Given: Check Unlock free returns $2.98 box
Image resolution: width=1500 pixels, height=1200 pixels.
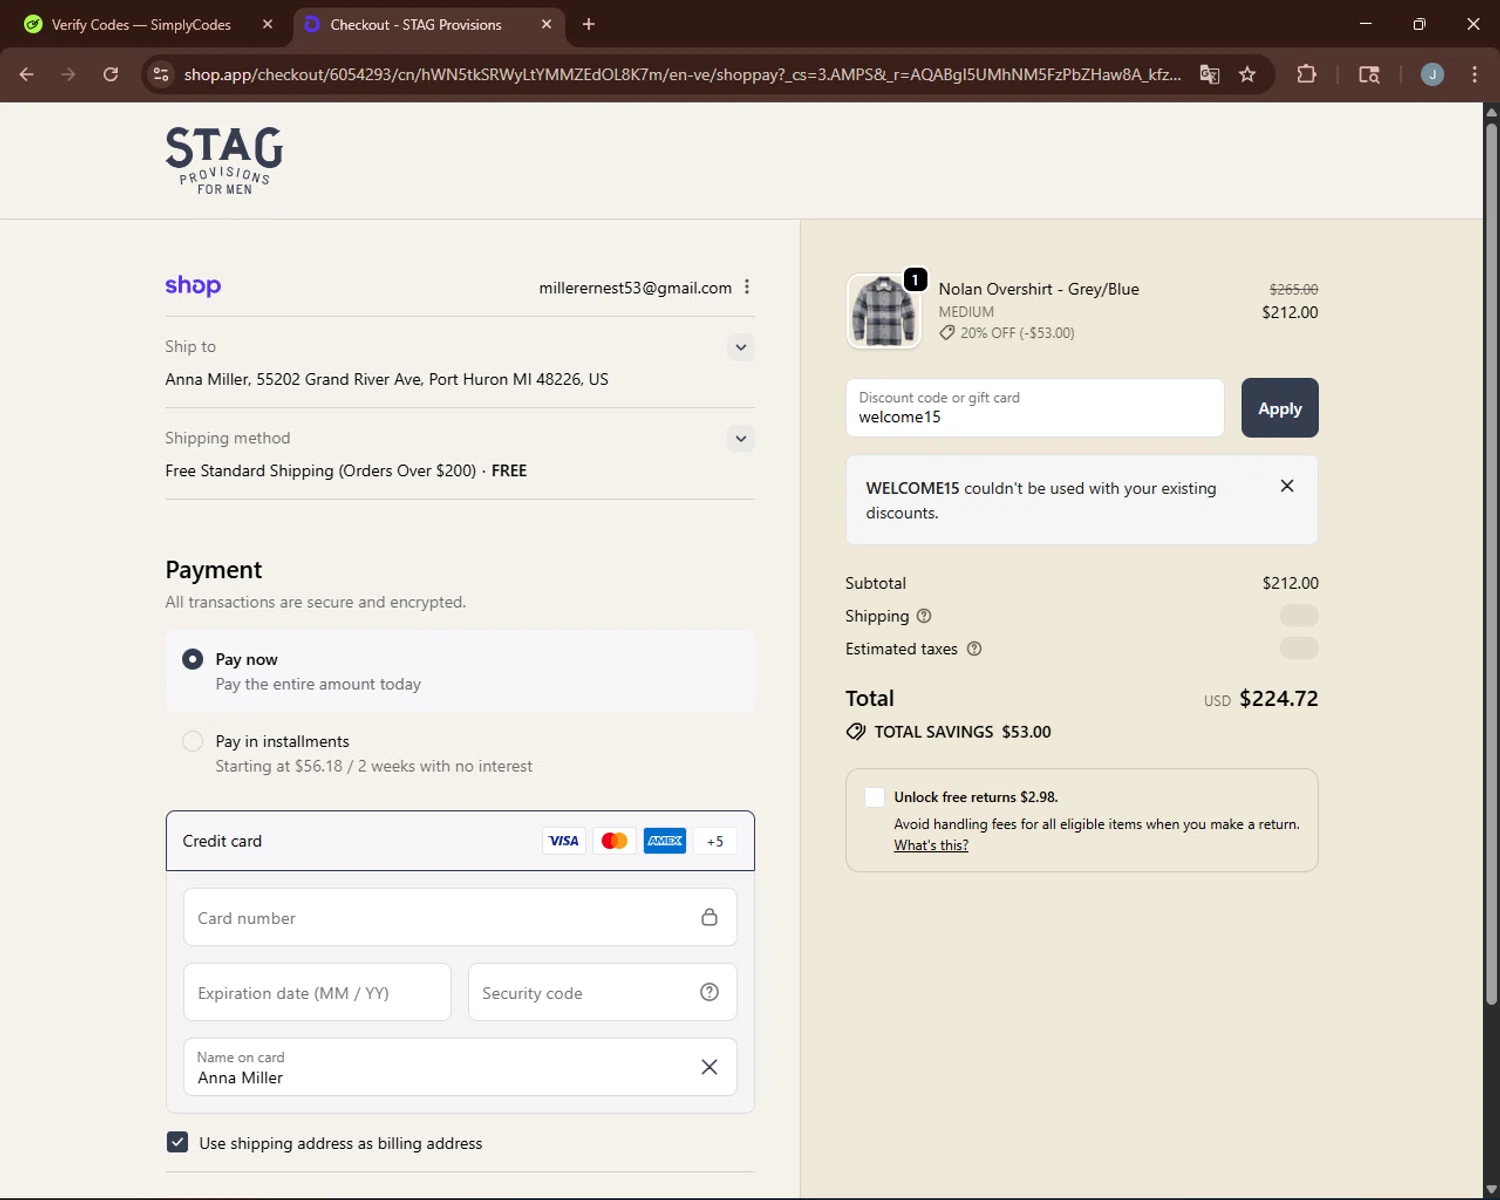Looking at the screenshot, I should [x=875, y=797].
